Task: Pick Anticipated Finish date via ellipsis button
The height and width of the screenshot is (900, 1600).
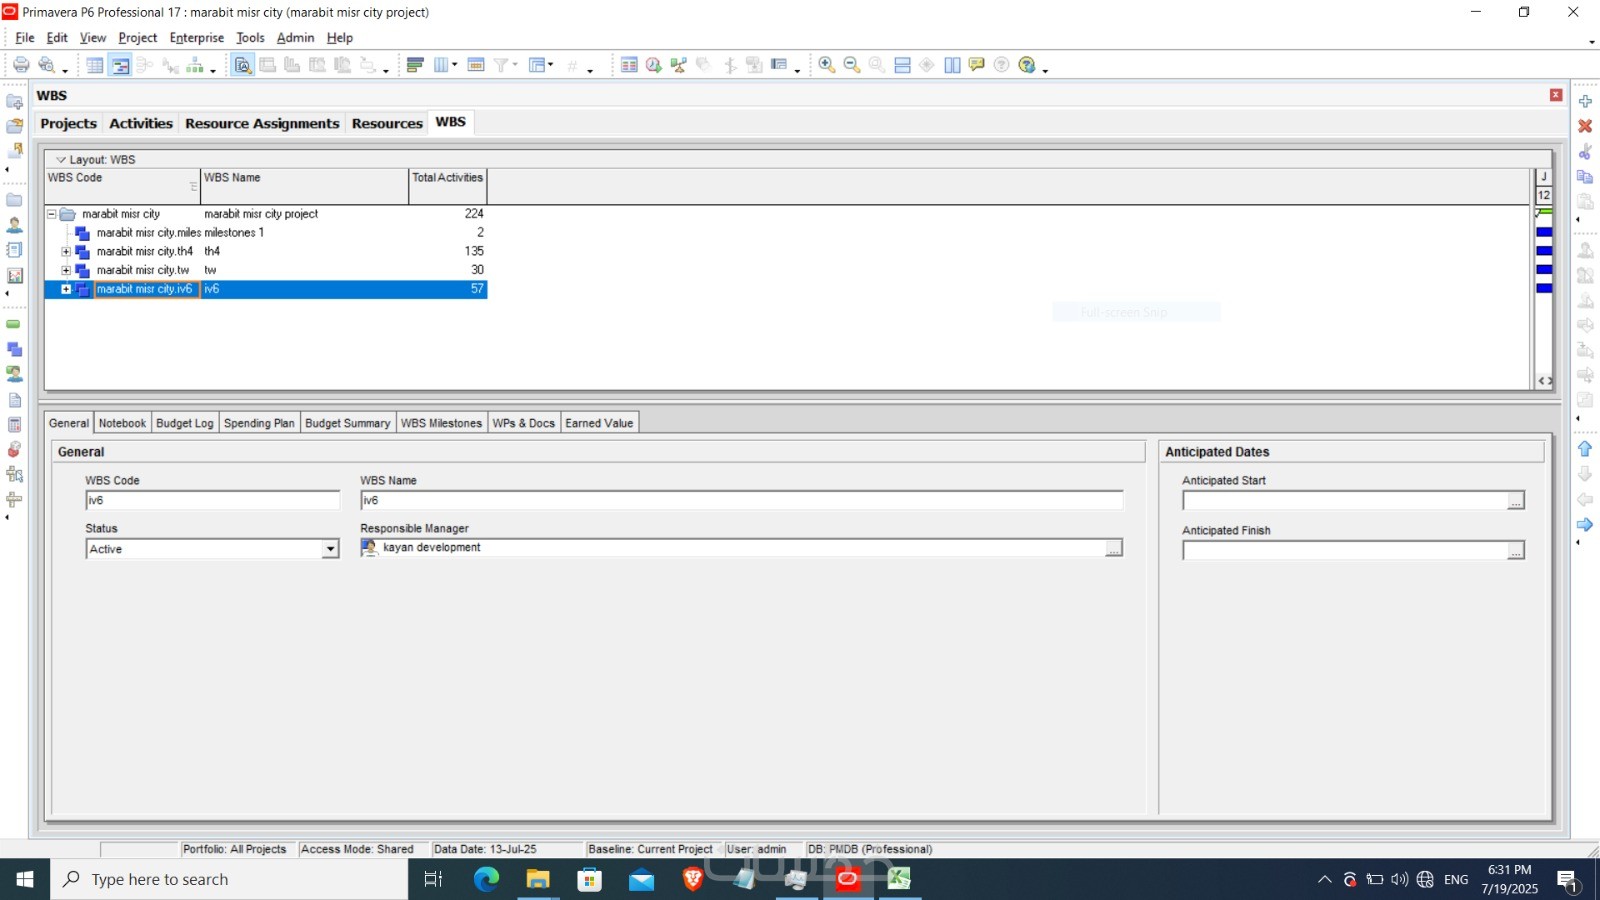Action: pos(1516,550)
